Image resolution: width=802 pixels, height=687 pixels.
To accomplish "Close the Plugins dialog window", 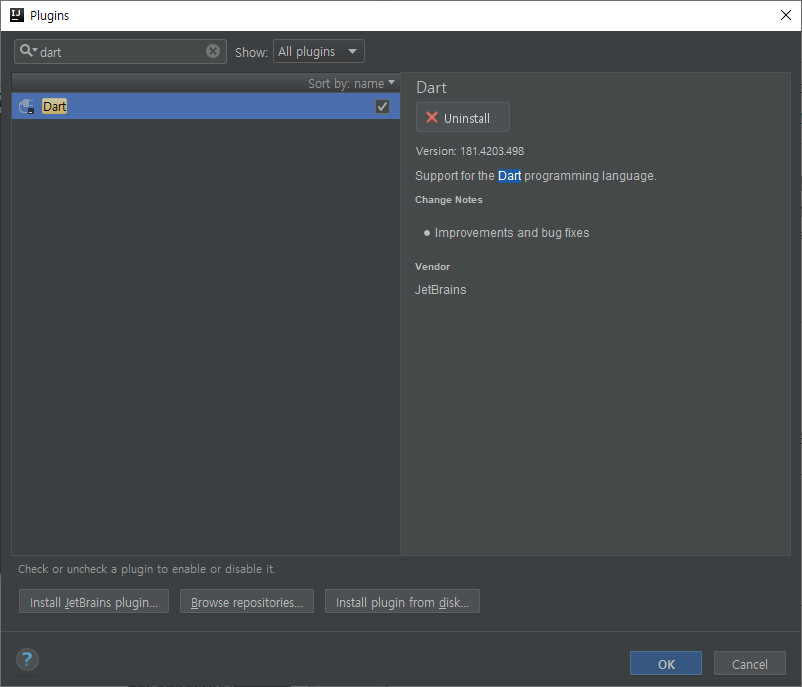I will pos(786,15).
